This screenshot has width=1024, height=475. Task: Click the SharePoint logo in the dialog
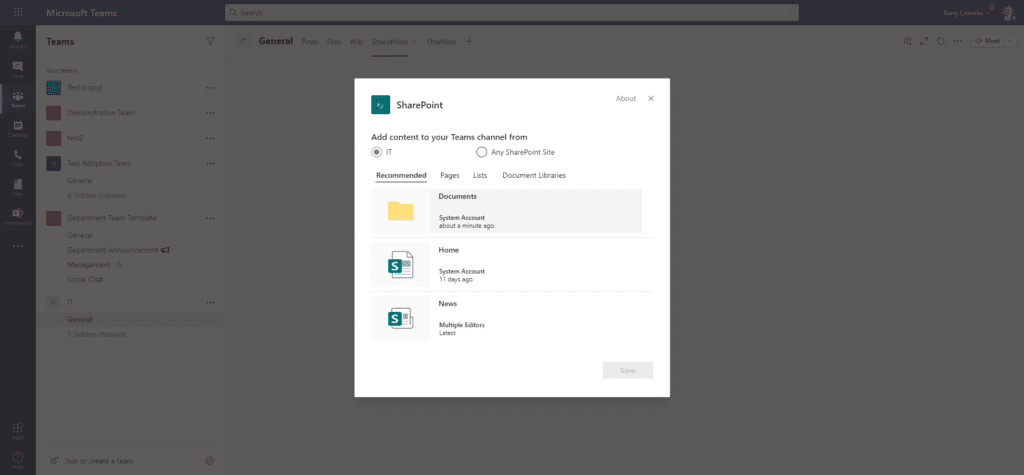[x=381, y=105]
